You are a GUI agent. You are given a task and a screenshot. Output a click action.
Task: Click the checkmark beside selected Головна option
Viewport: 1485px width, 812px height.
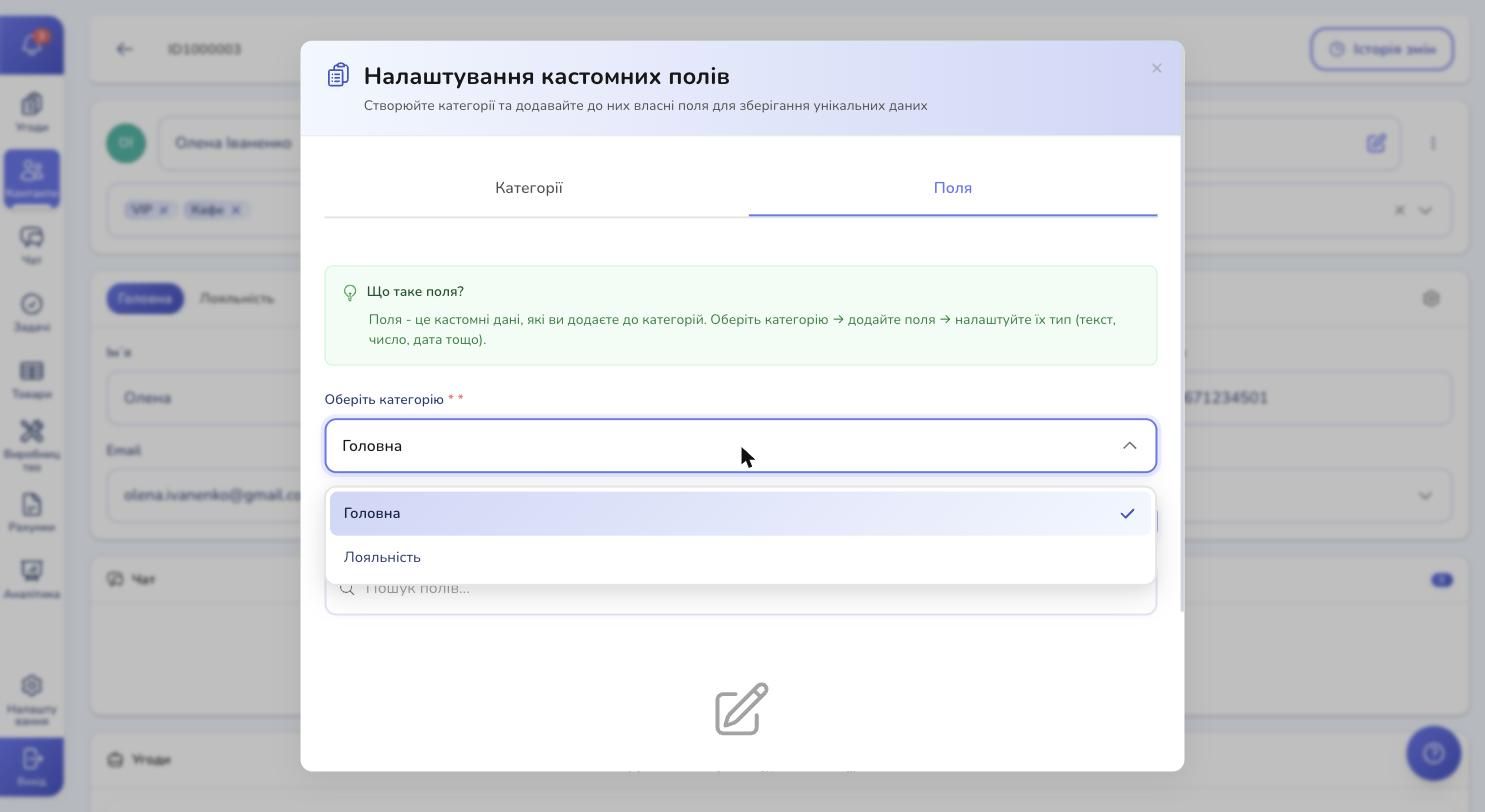[x=1127, y=513]
